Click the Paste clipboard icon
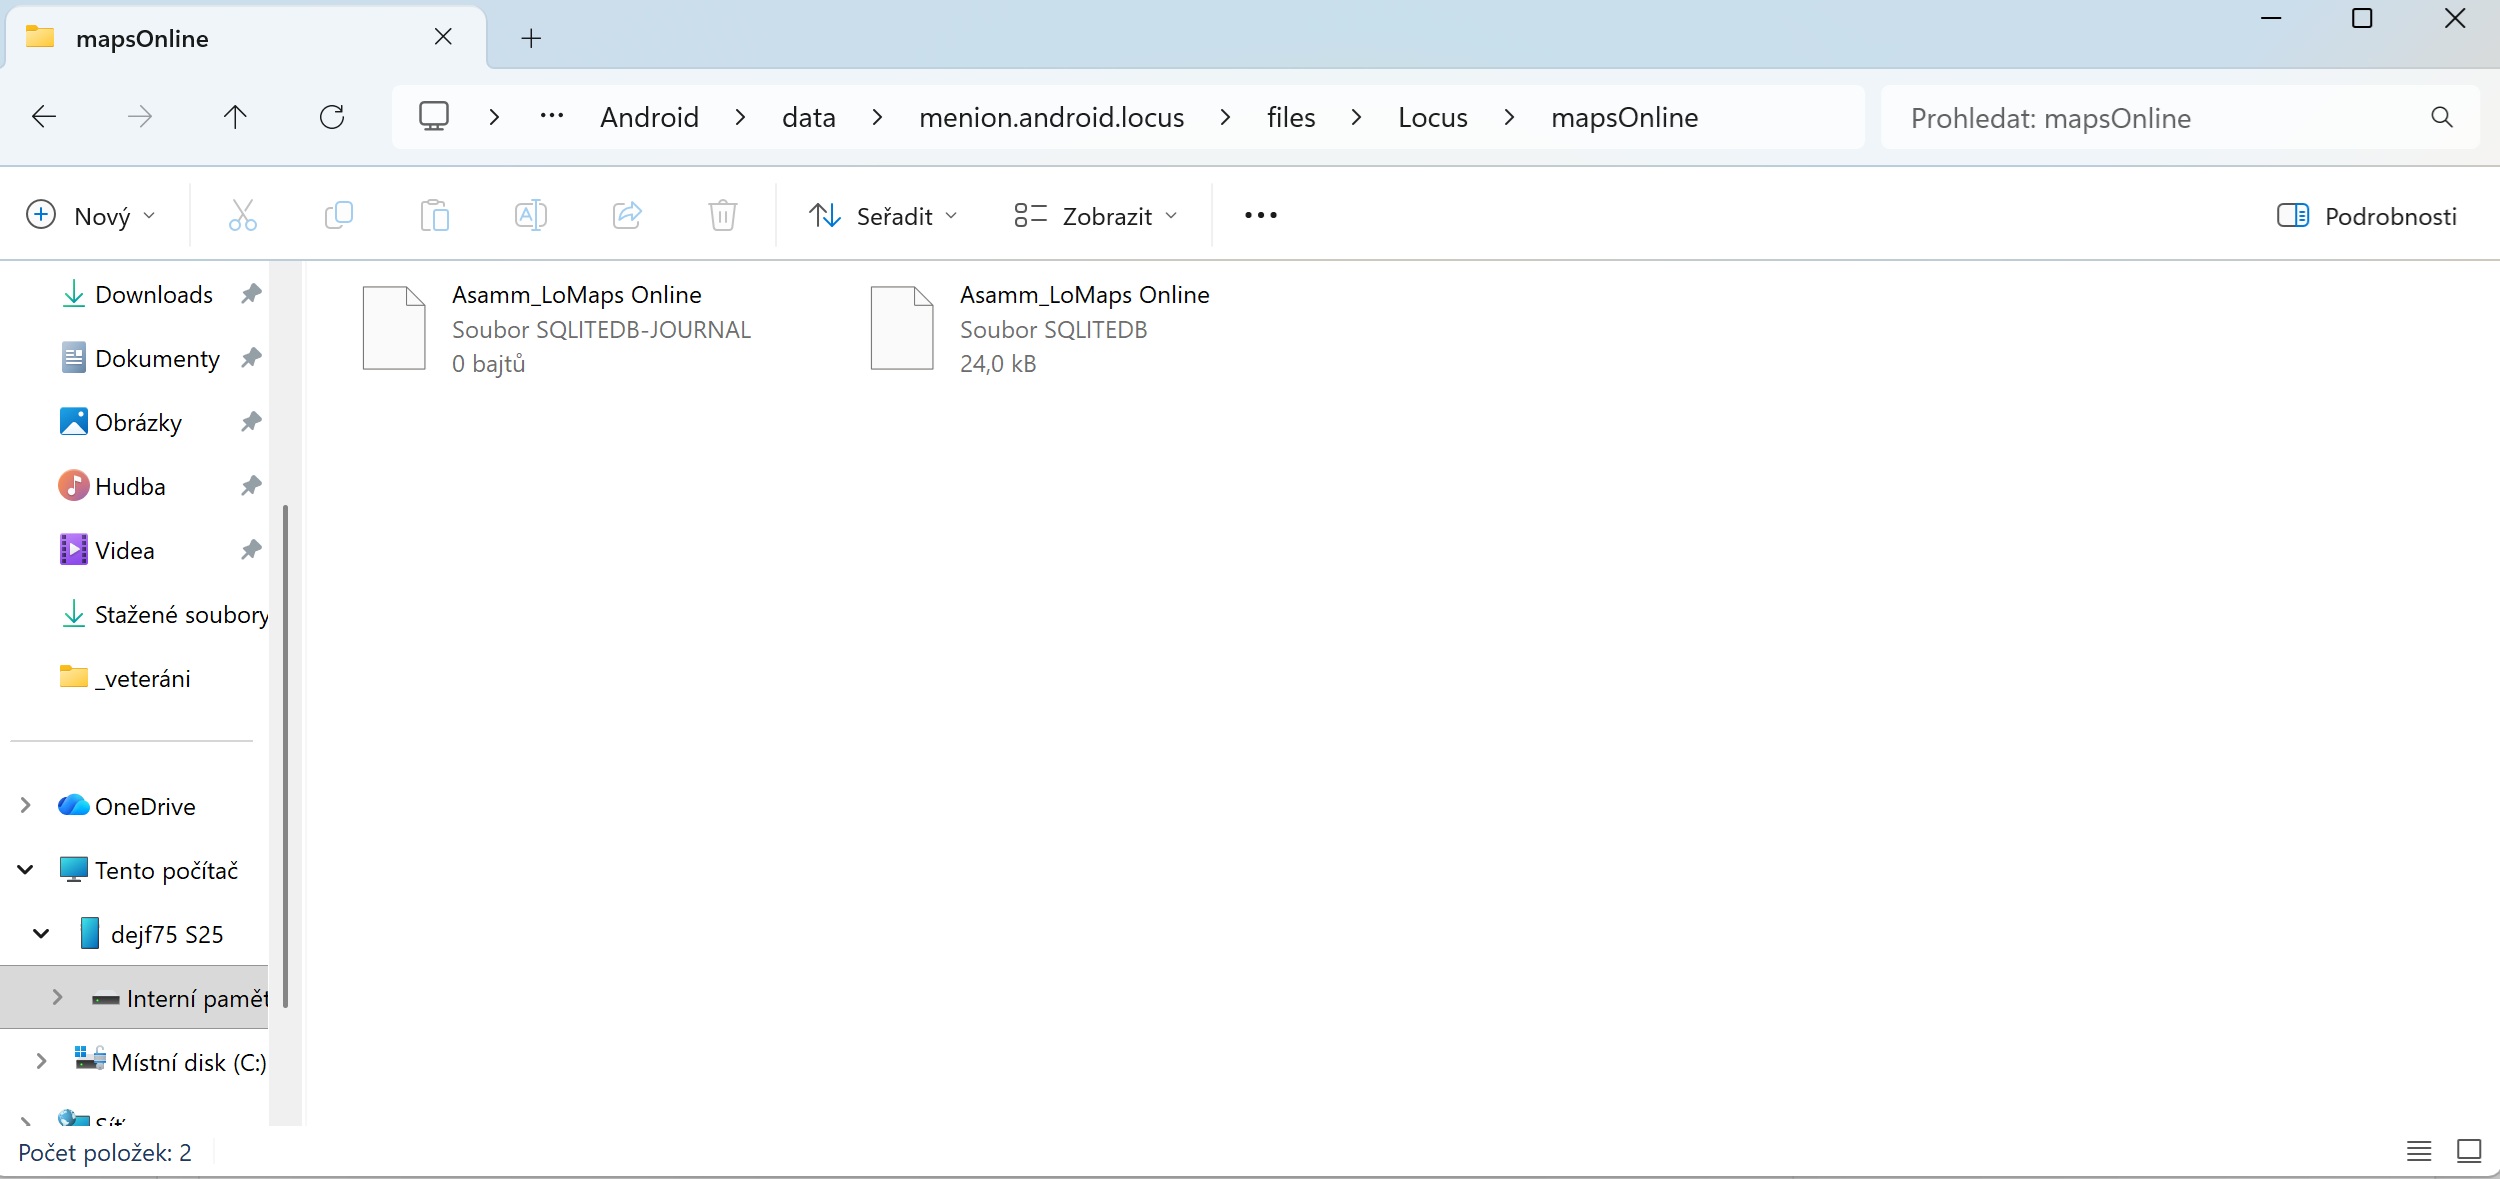This screenshot has width=2500, height=1179. (x=435, y=215)
